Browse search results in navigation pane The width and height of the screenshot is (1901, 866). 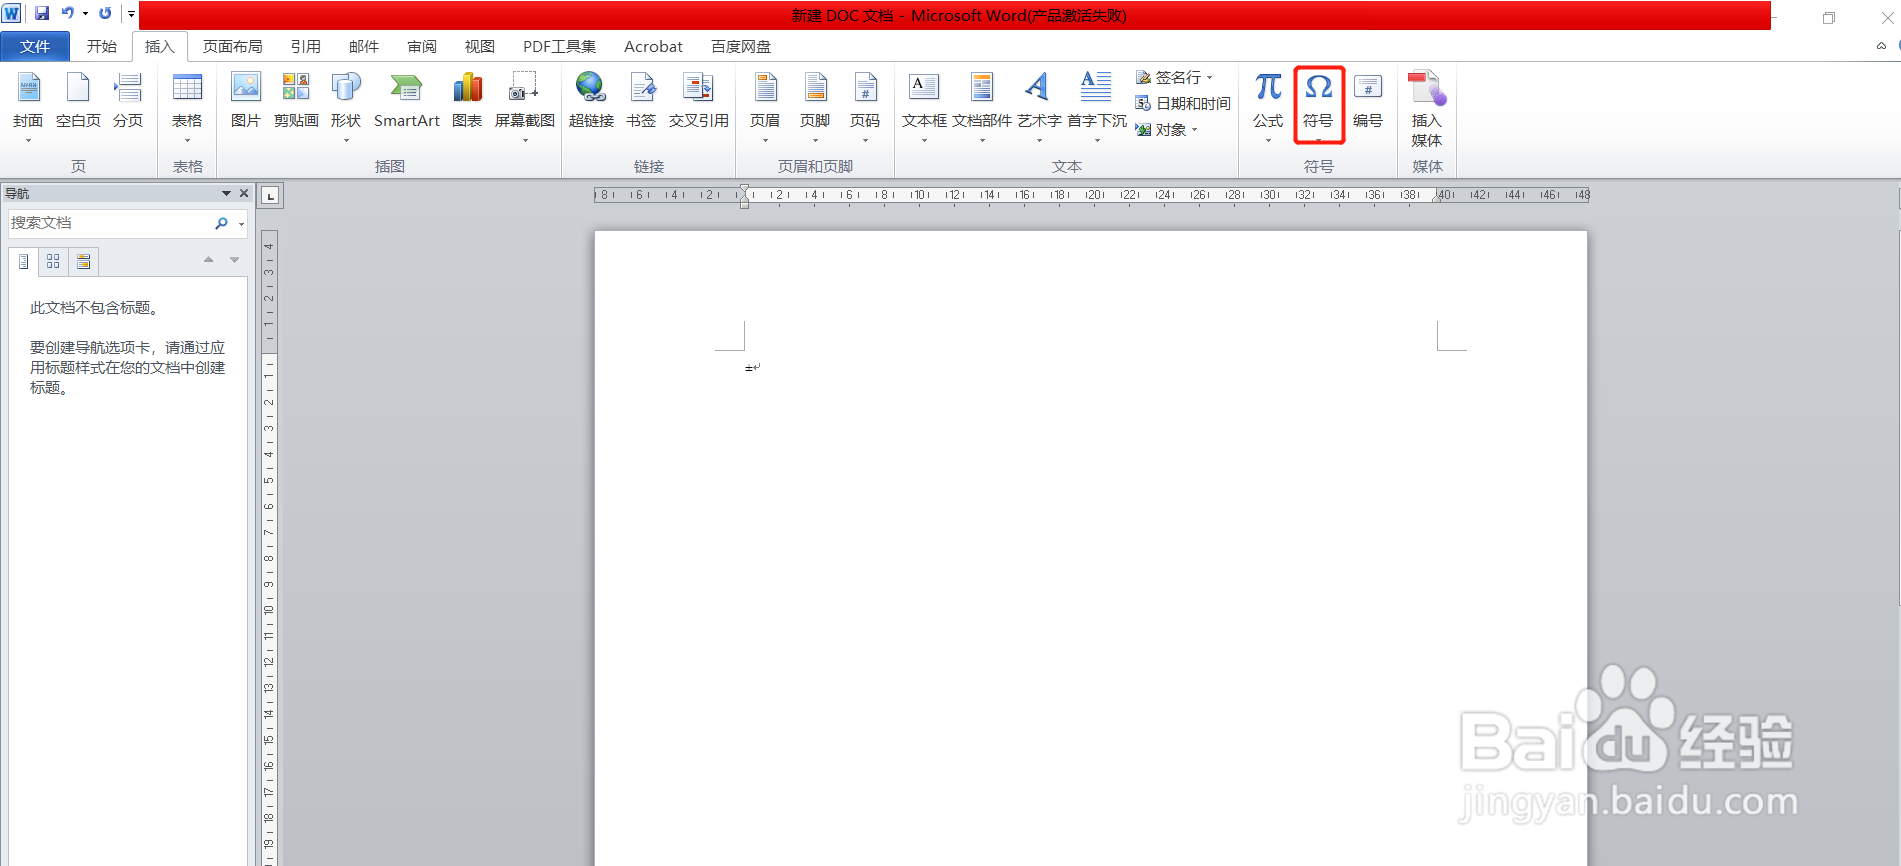pos(84,261)
